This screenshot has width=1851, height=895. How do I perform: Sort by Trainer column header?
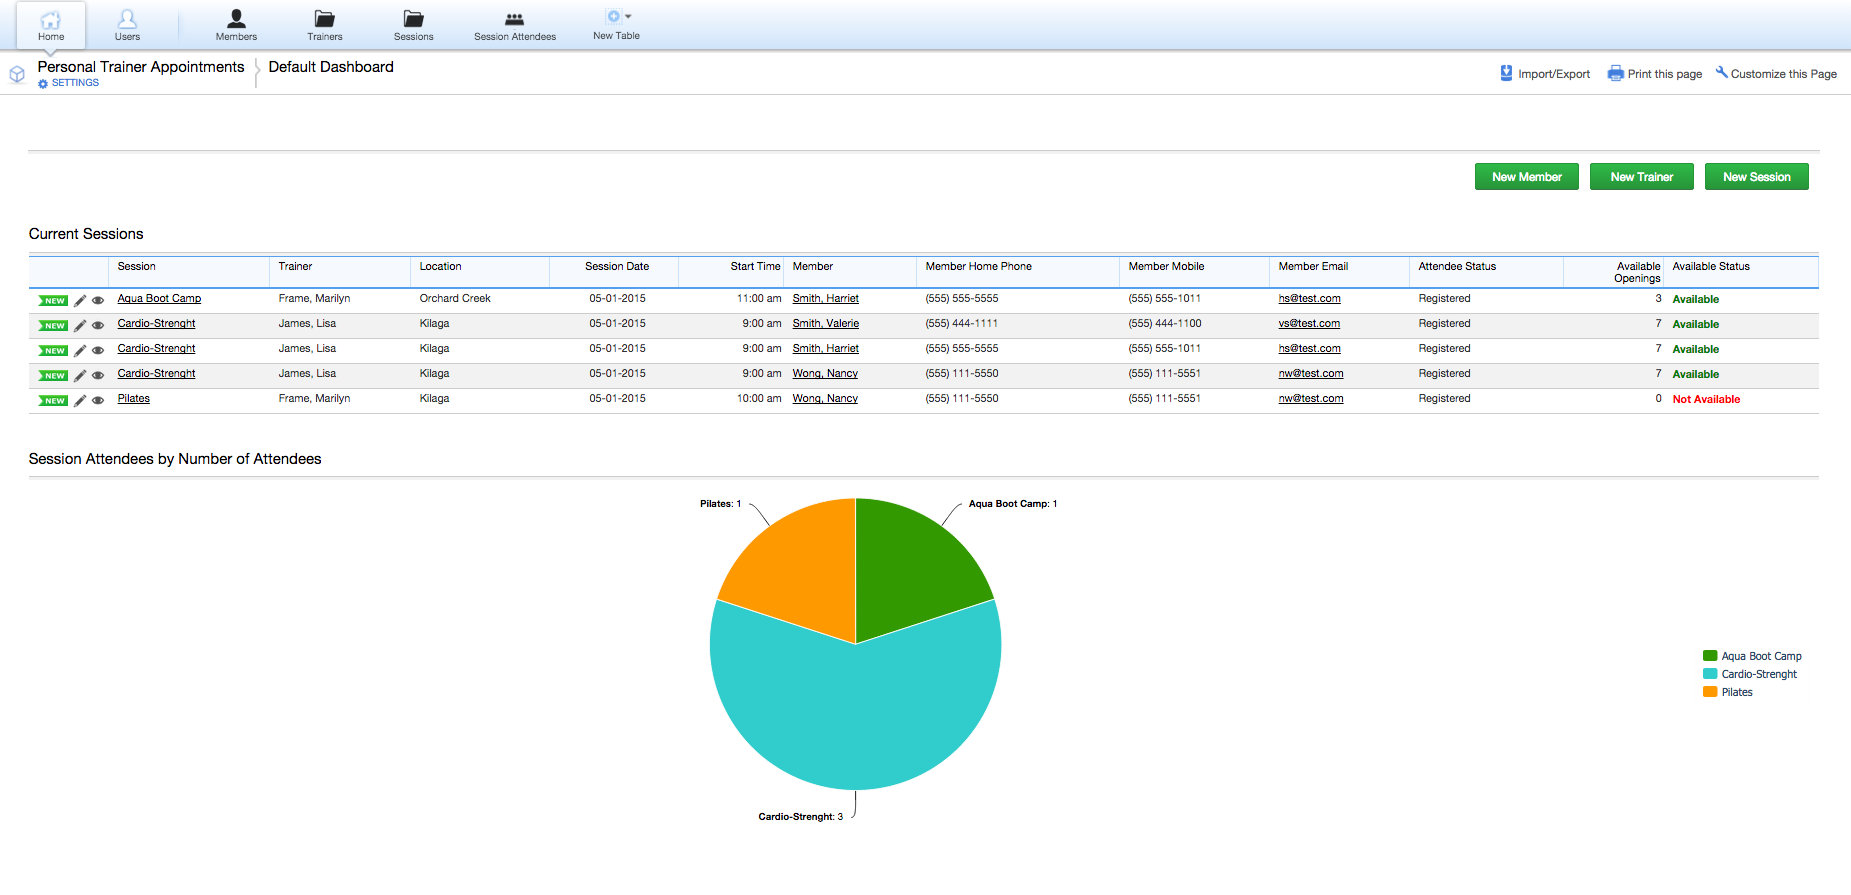point(295,266)
